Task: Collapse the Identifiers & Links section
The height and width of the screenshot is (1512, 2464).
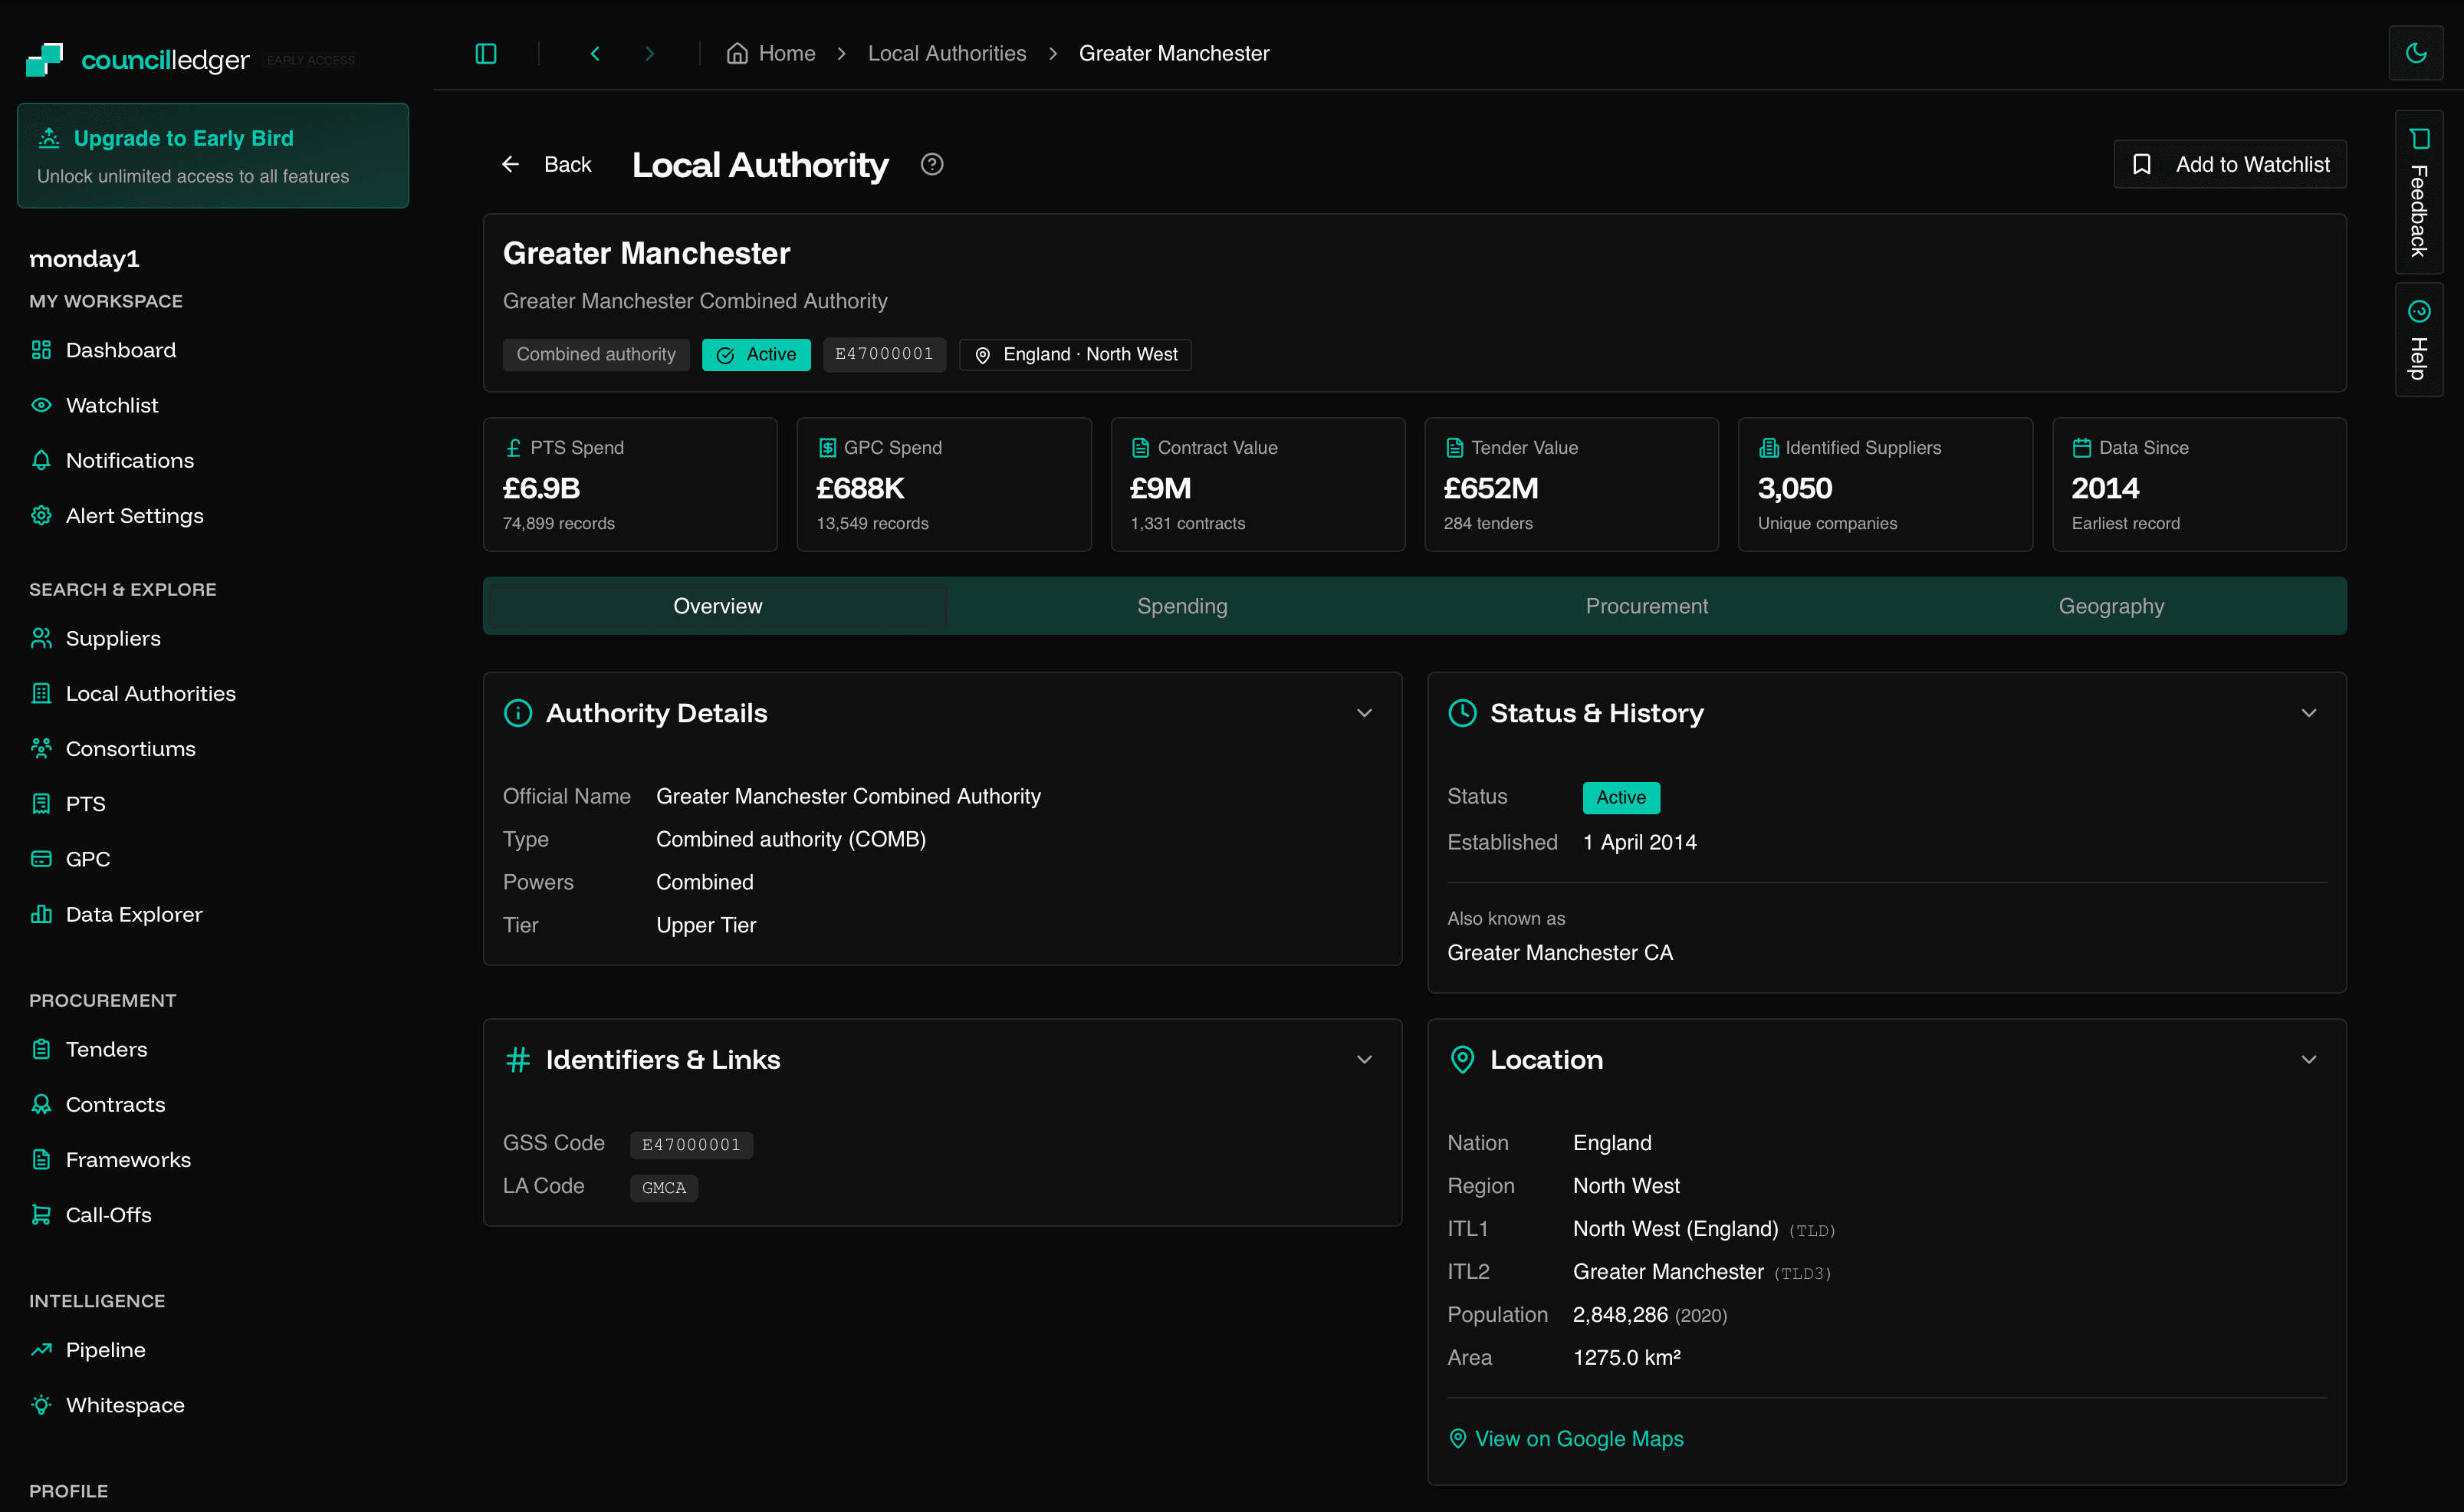Action: pyautogui.click(x=1364, y=1059)
